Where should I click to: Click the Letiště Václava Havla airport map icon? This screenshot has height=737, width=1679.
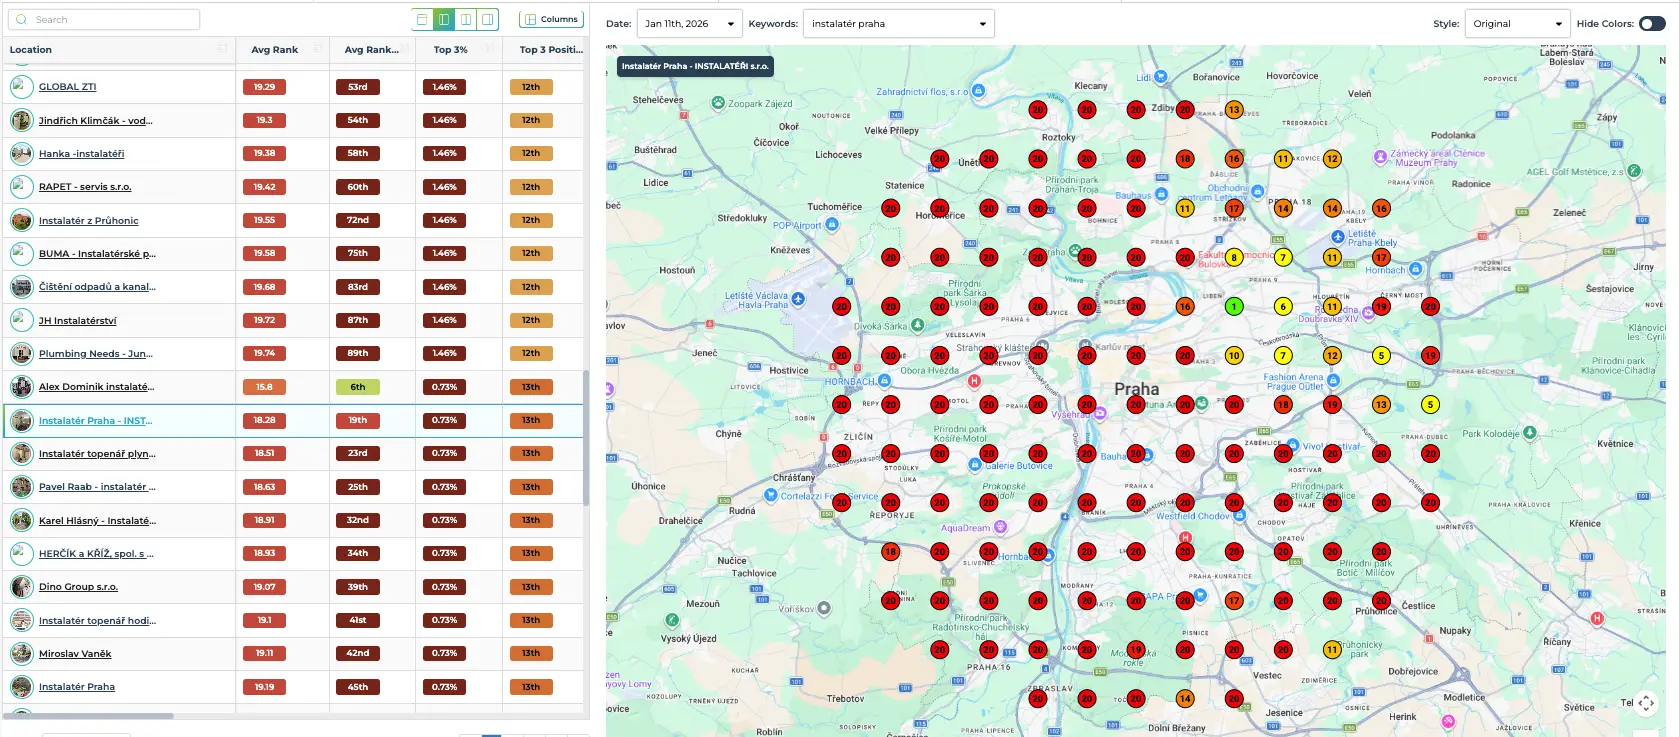(x=798, y=298)
